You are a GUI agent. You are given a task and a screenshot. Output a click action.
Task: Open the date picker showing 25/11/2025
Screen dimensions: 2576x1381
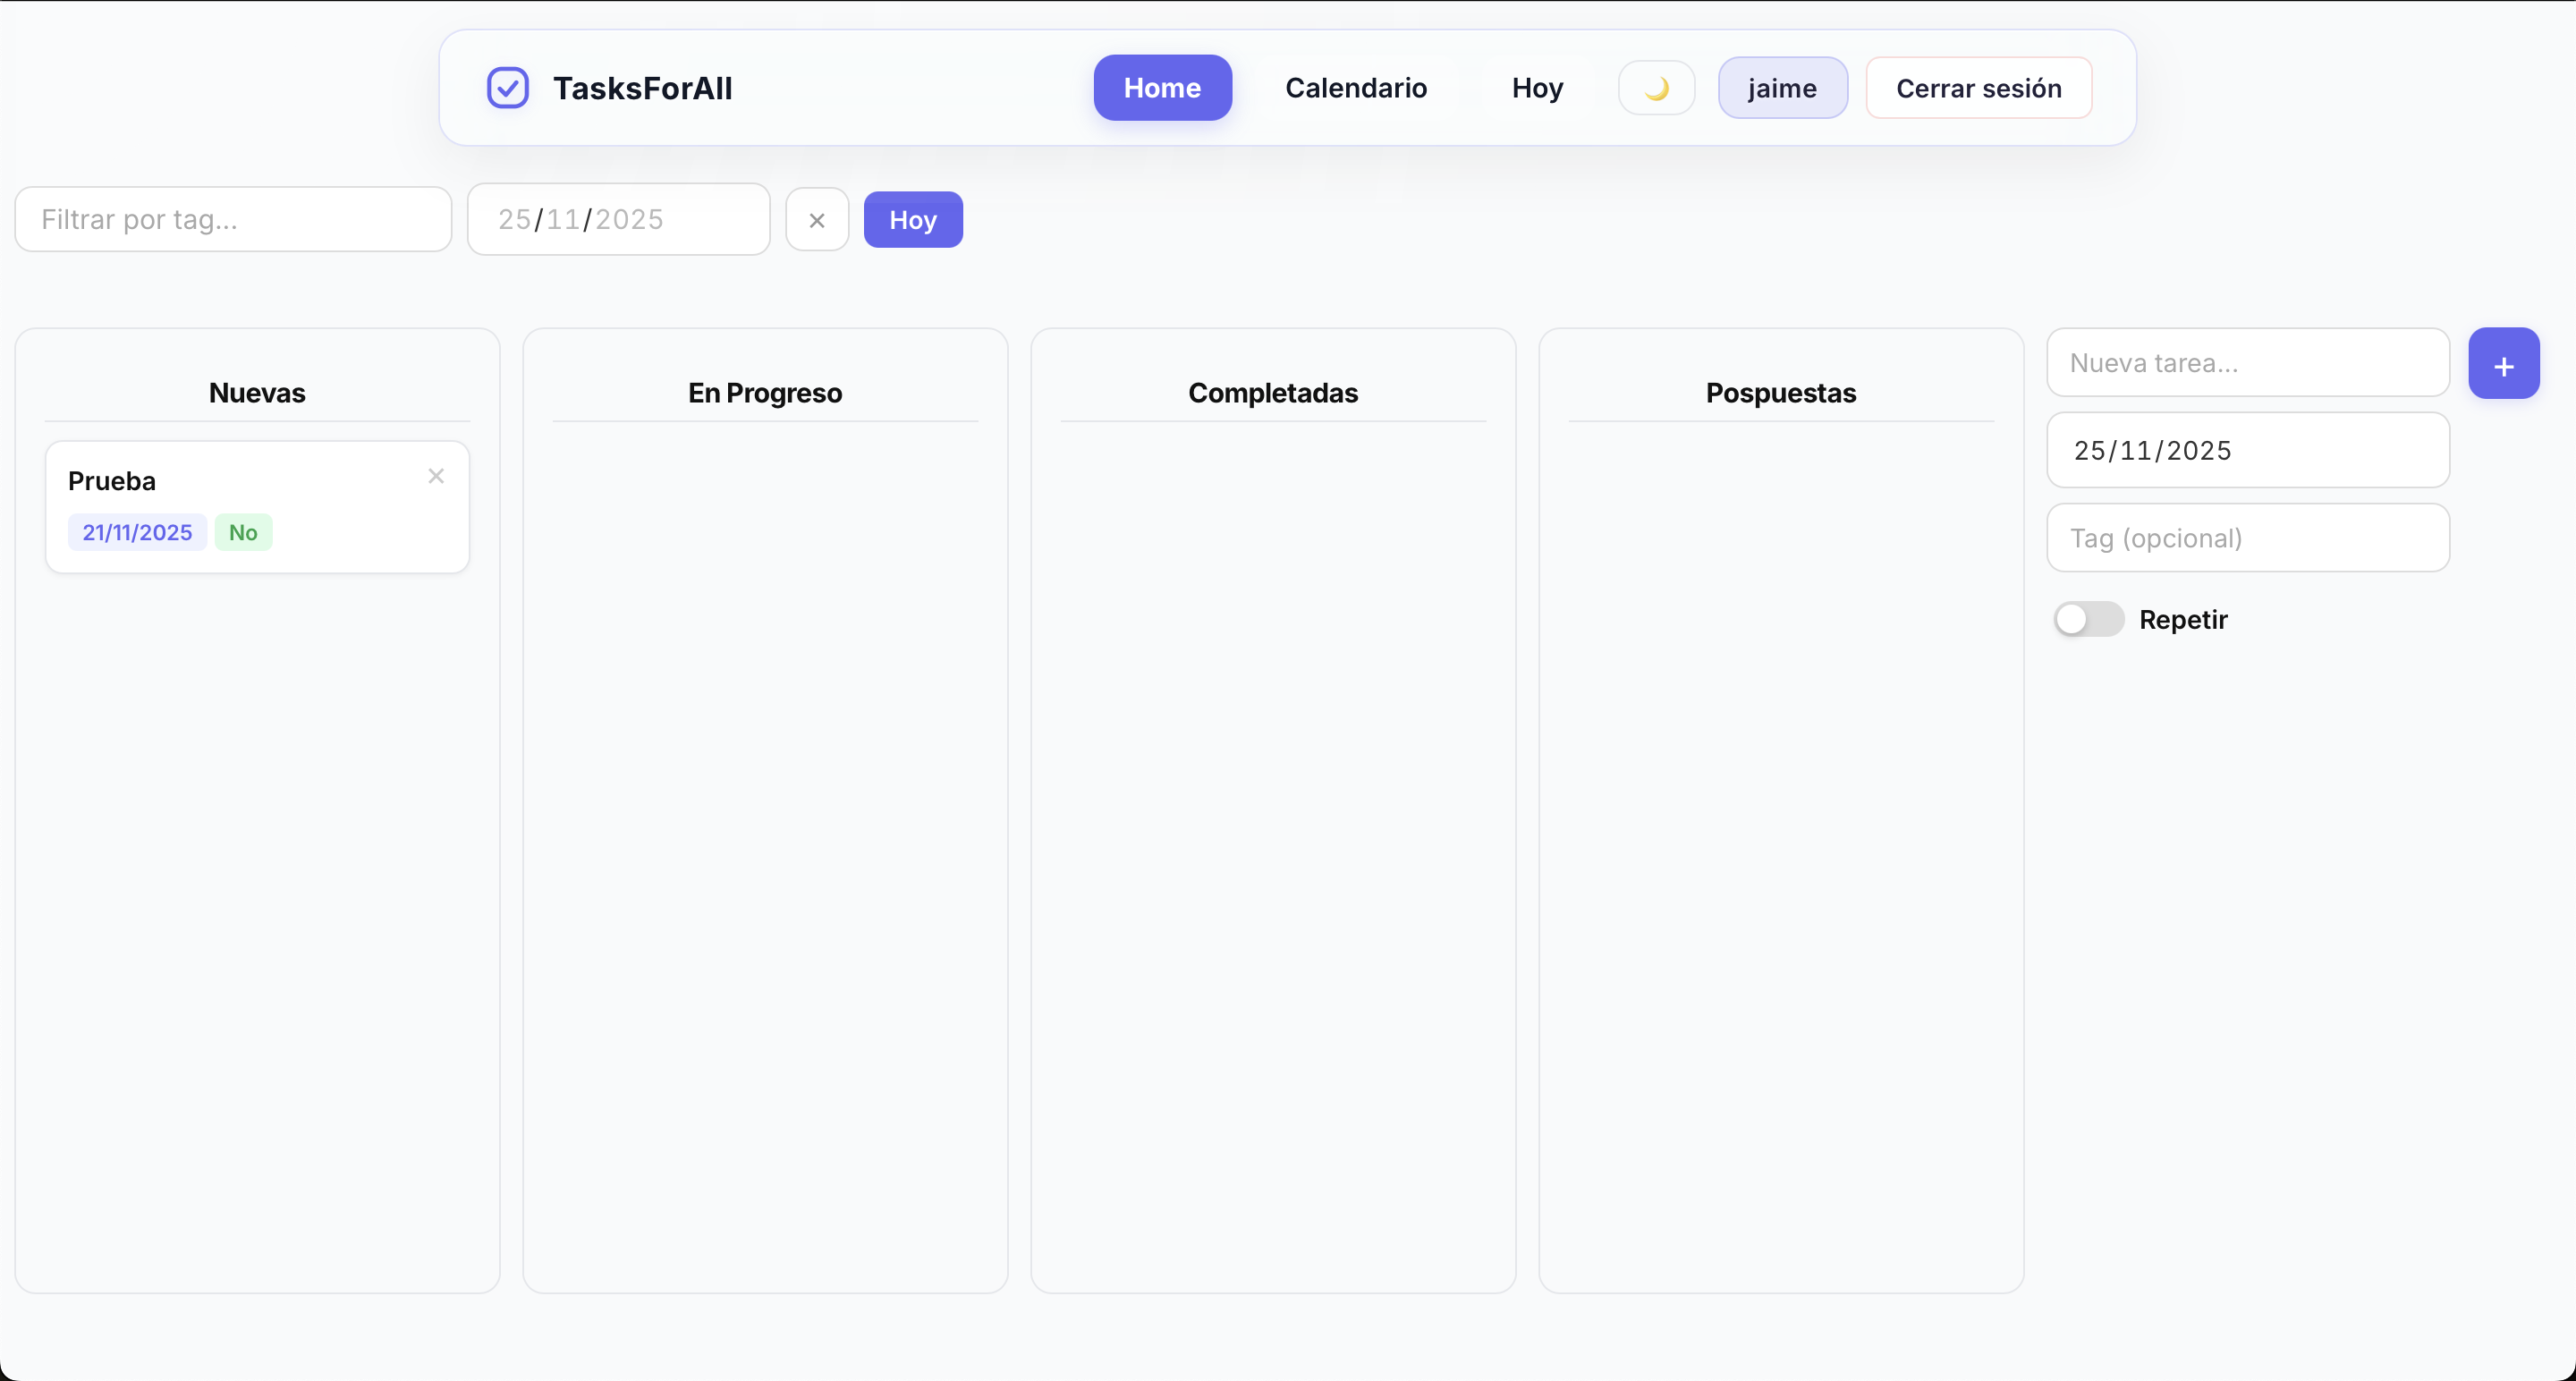(x=618, y=219)
